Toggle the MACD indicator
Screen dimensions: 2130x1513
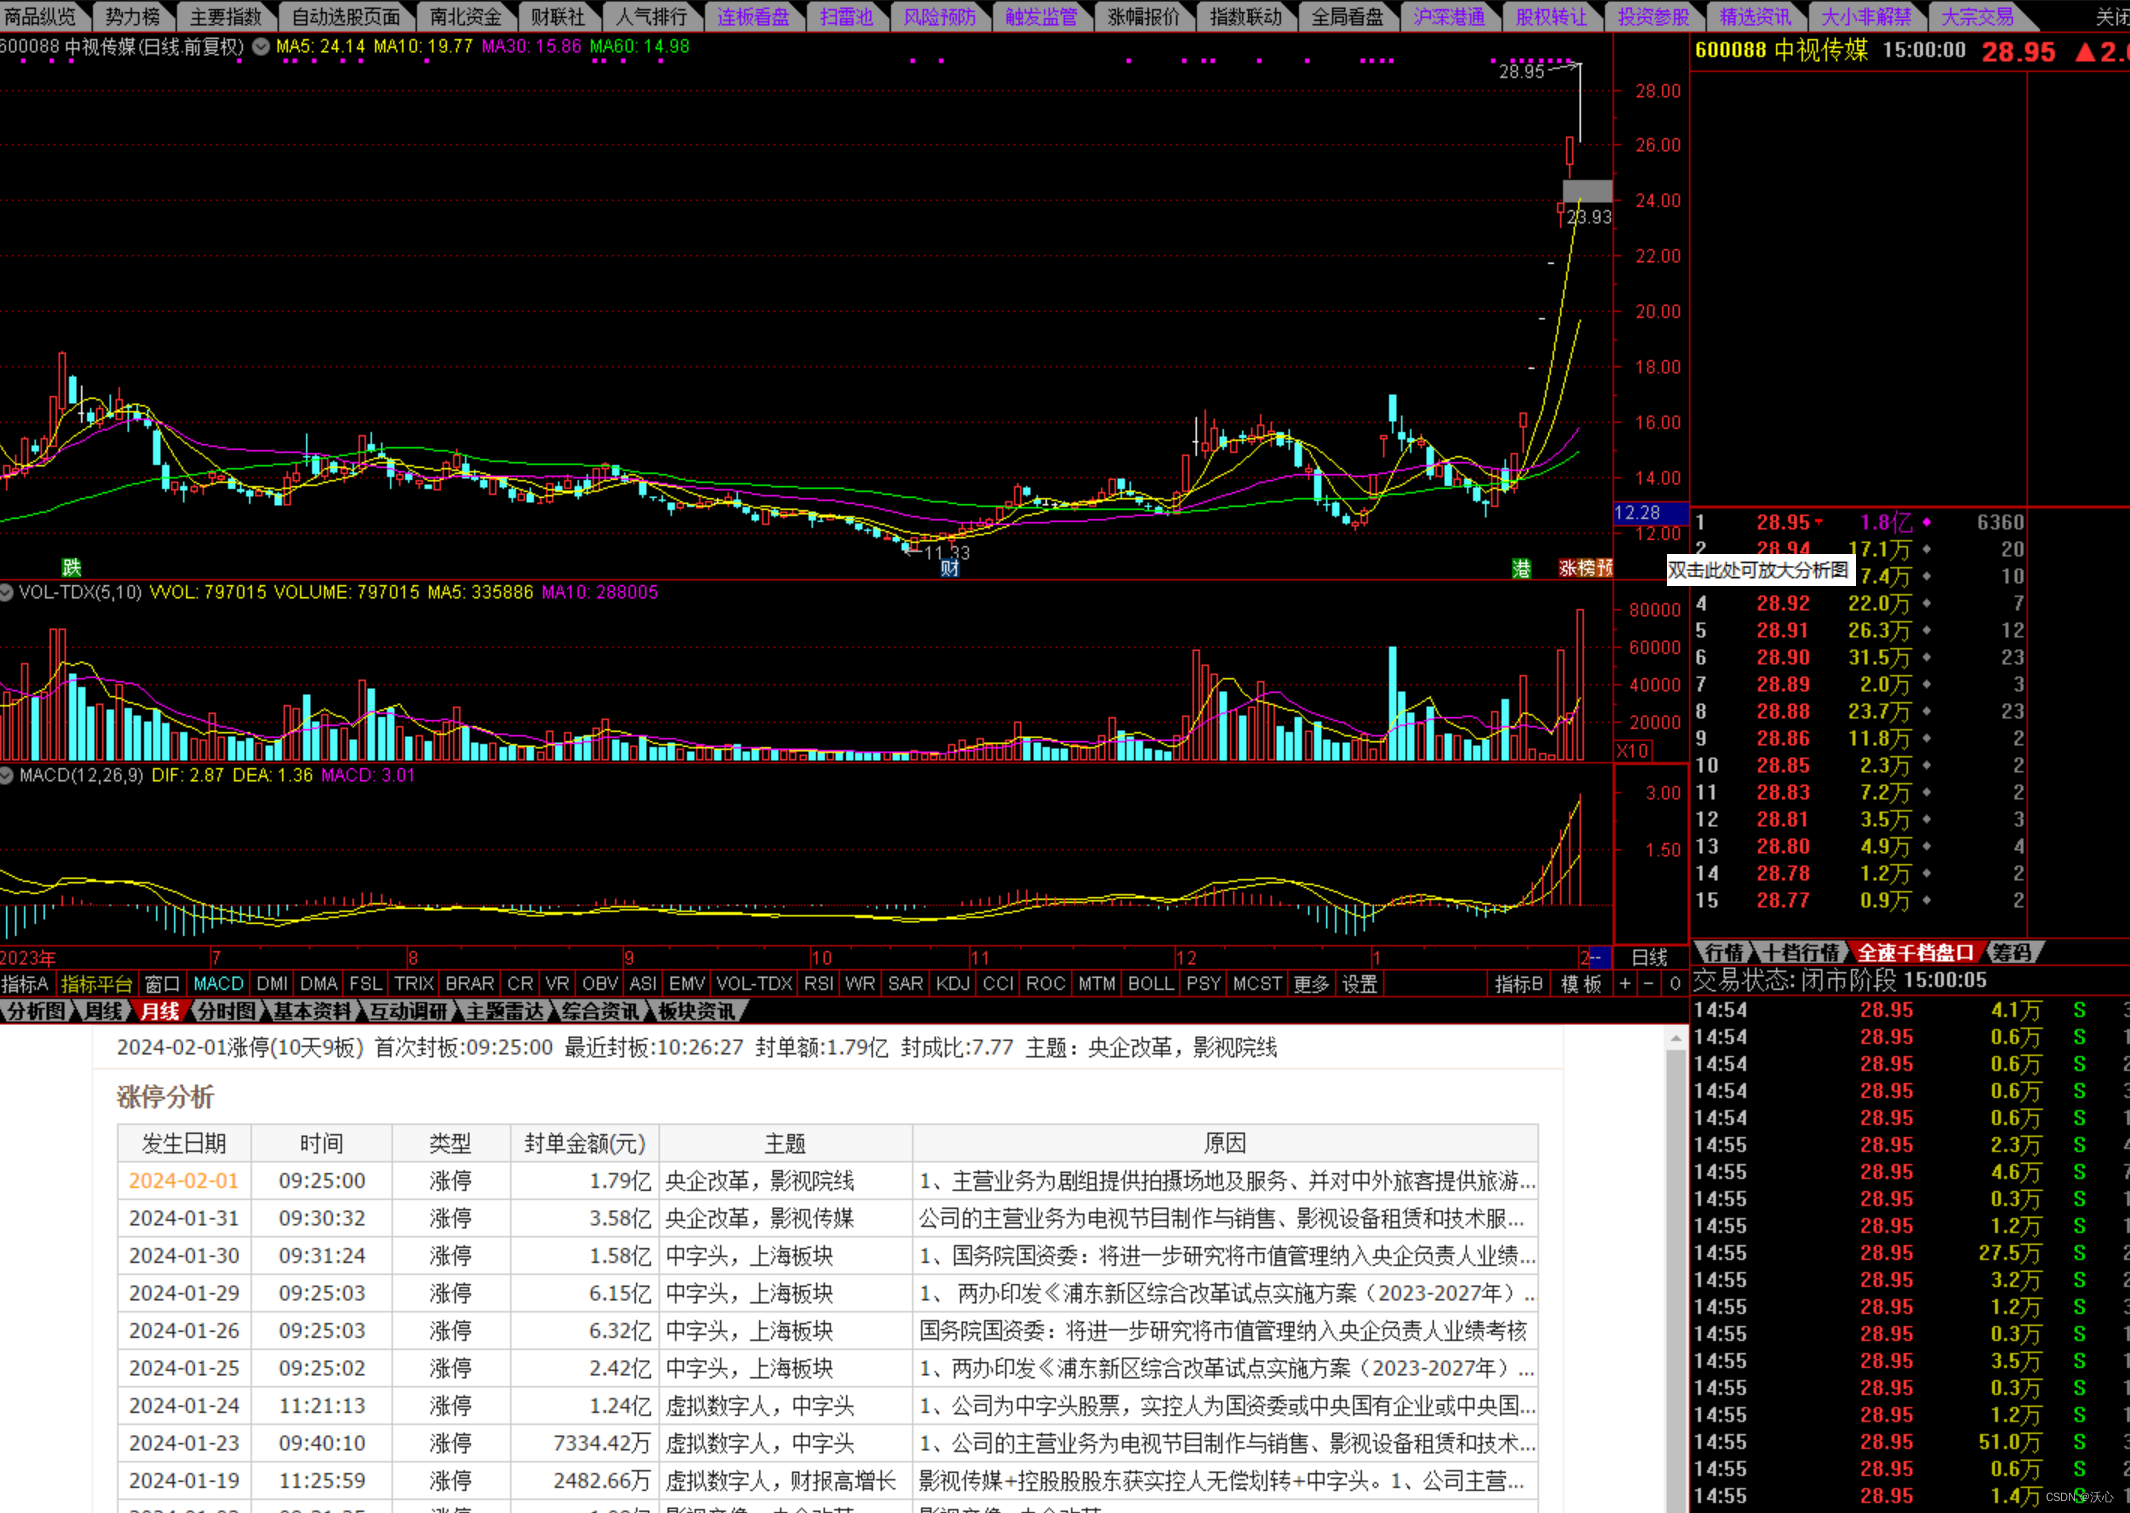pos(218,984)
